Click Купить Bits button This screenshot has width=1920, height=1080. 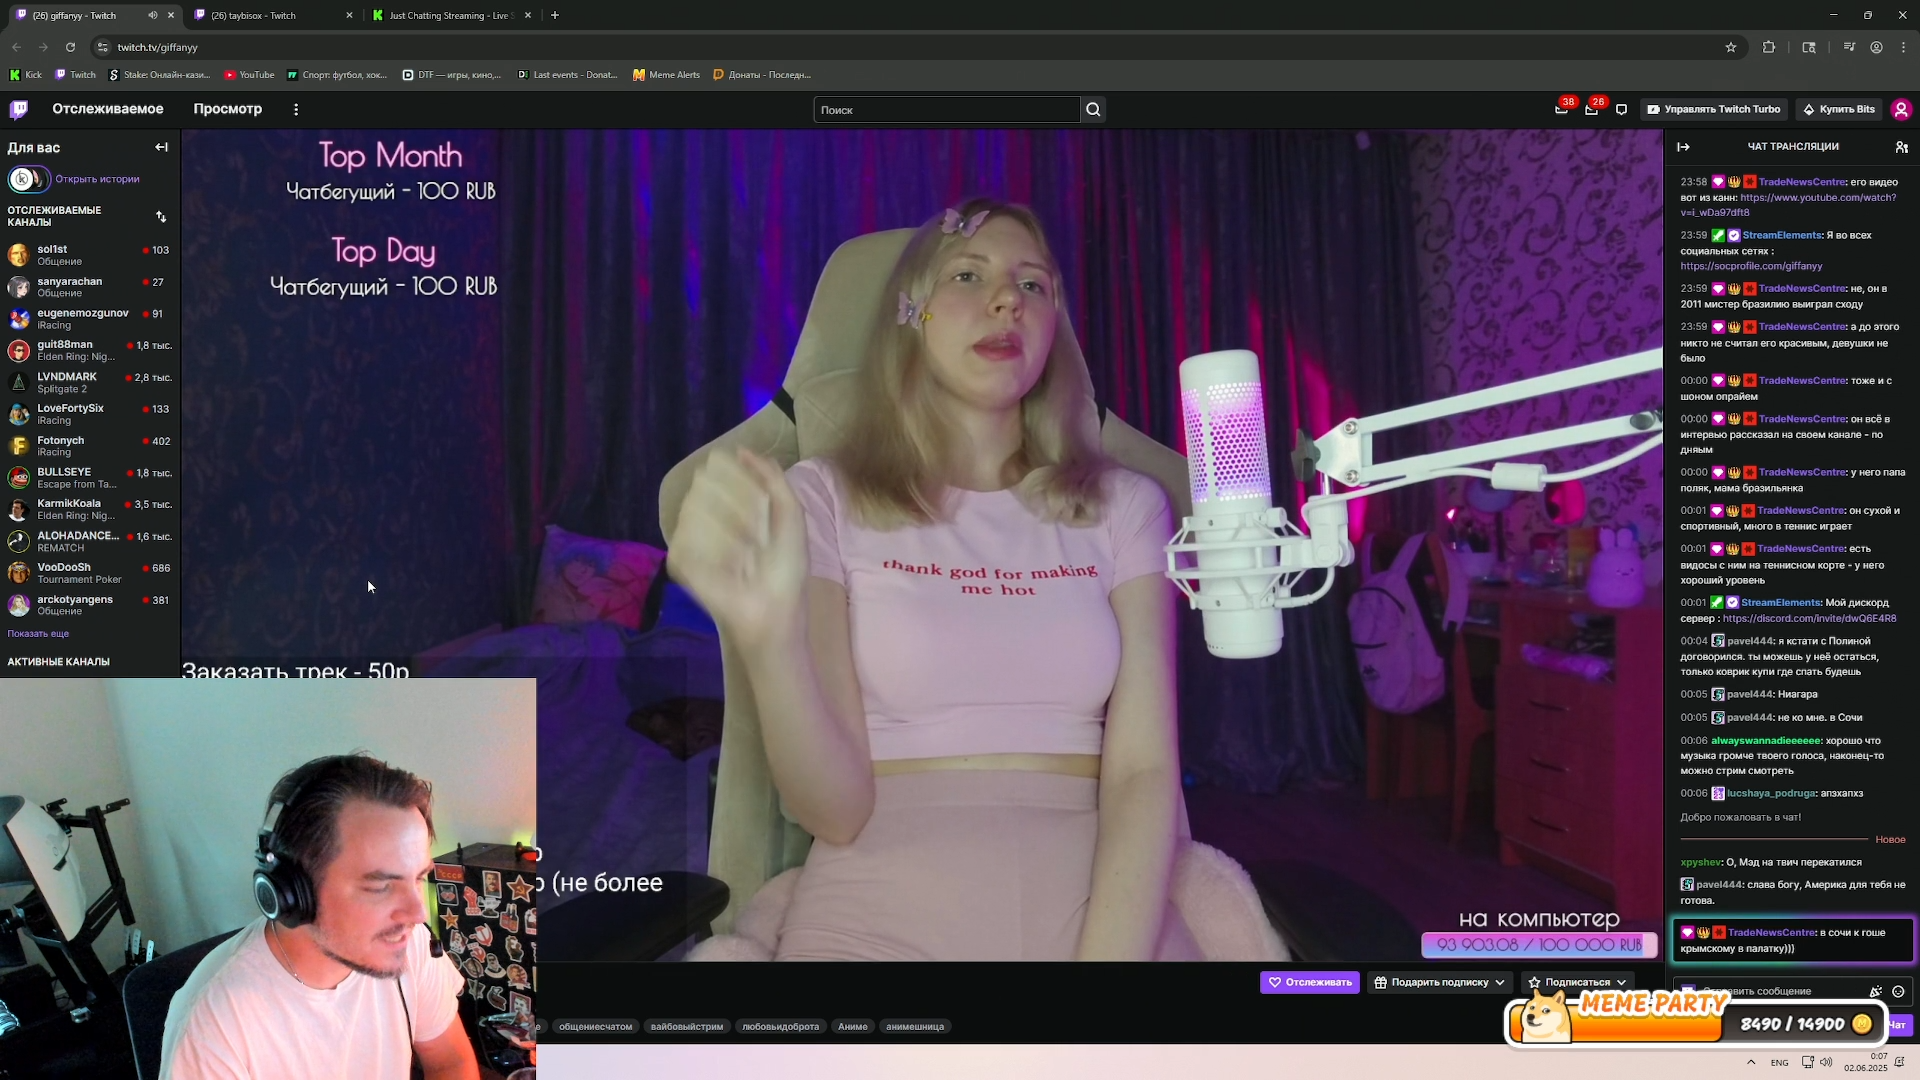(x=1838, y=109)
